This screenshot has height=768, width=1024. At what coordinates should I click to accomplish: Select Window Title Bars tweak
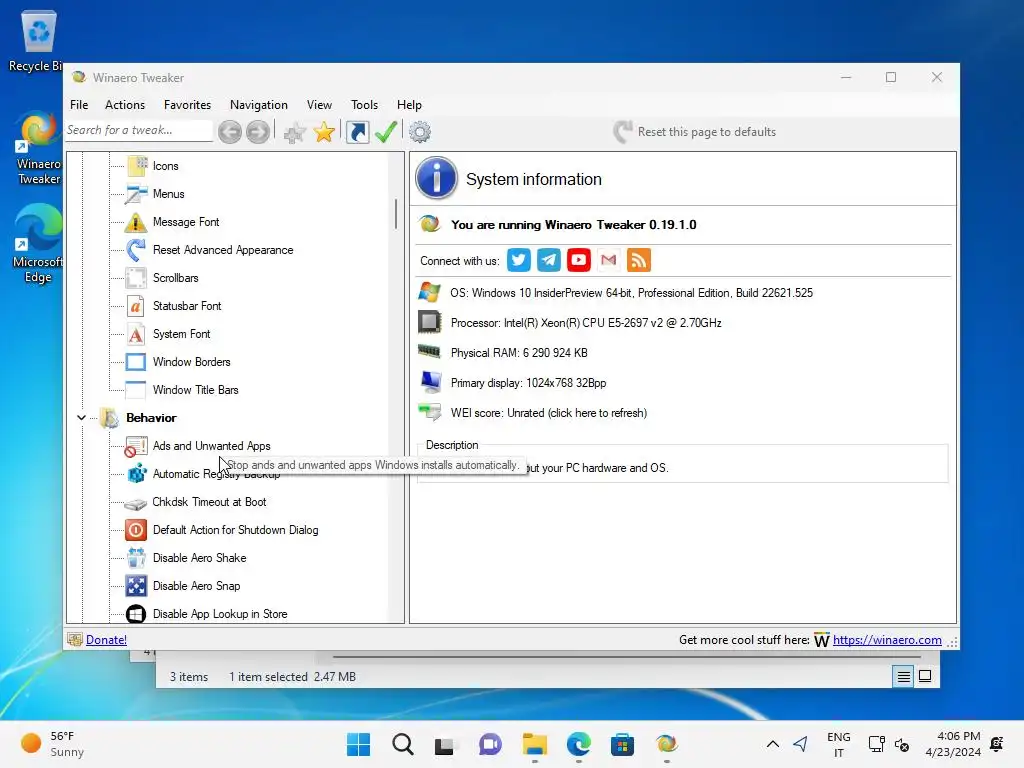pos(195,391)
